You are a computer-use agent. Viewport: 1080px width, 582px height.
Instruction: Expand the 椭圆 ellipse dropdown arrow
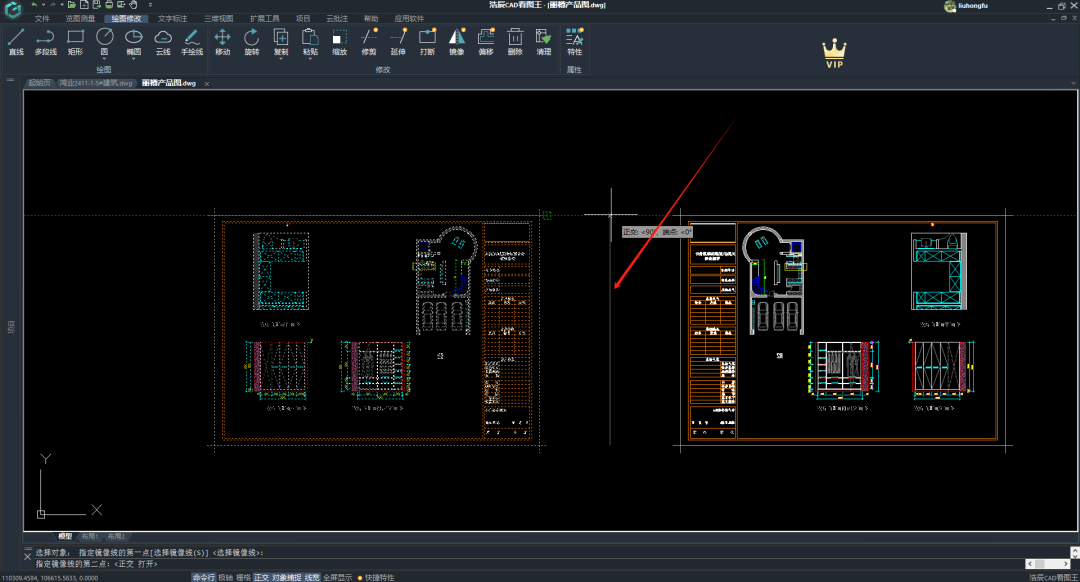(134, 59)
